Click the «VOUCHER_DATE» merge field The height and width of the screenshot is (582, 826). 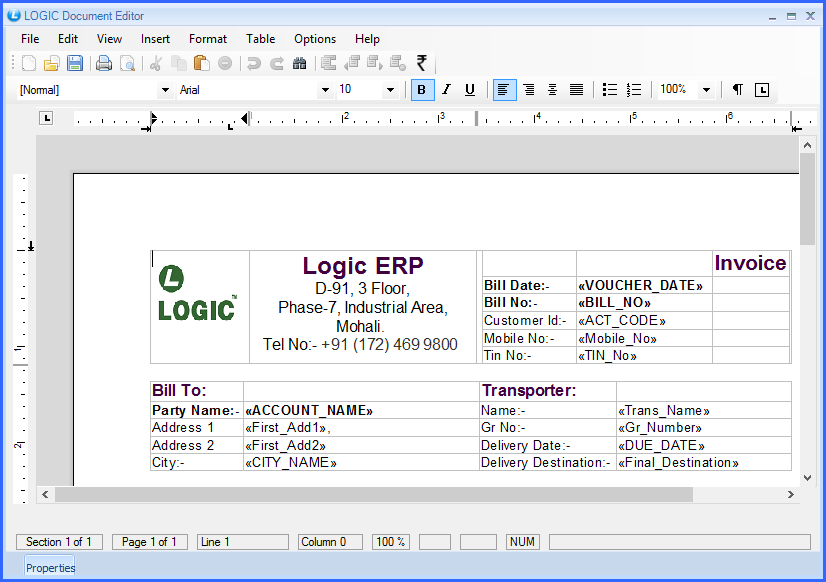(640, 285)
